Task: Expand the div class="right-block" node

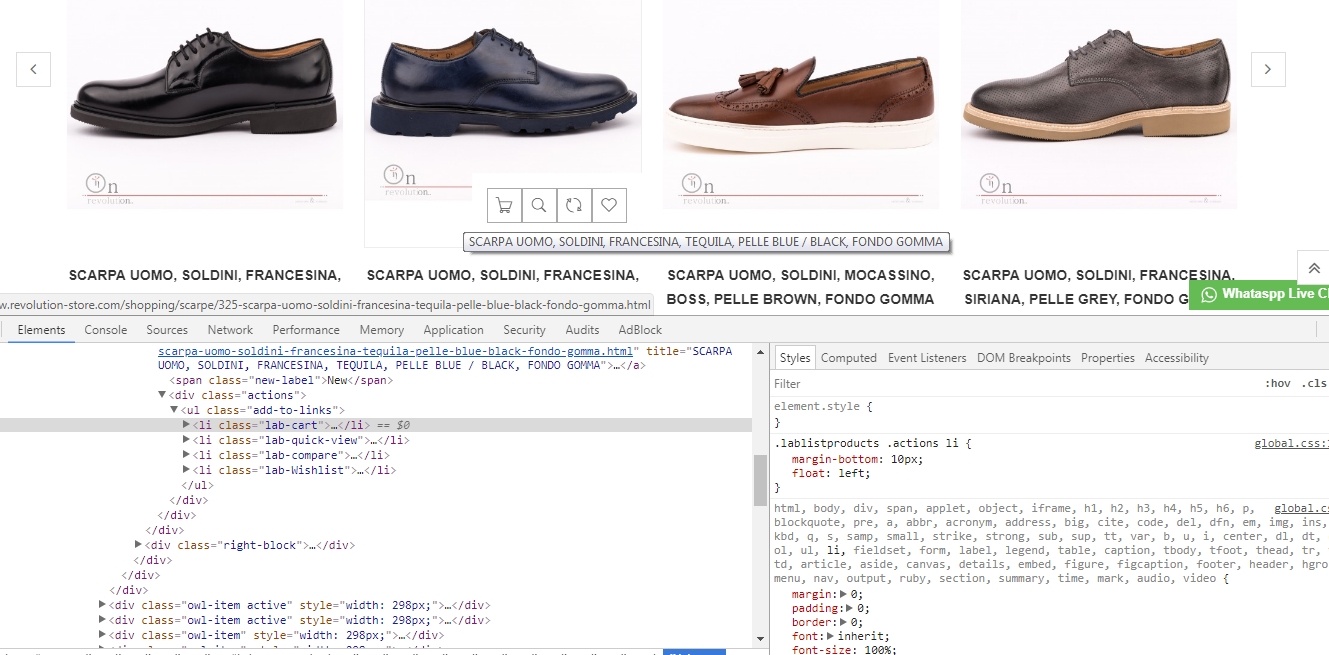Action: point(138,545)
